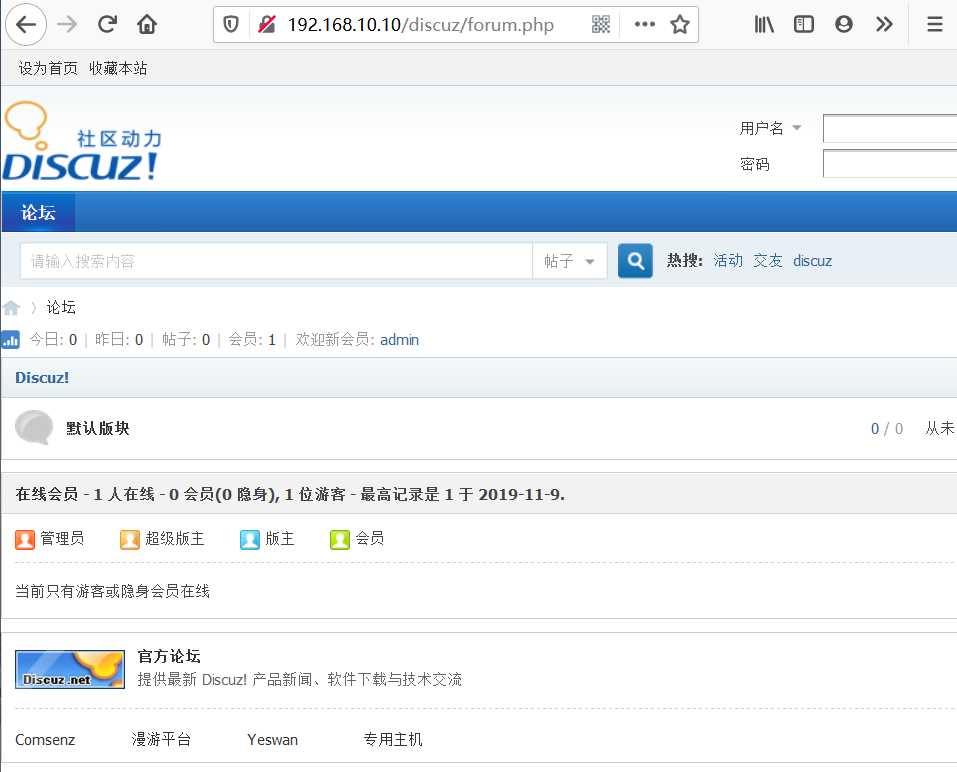Click the browser Back arrow button

point(26,24)
